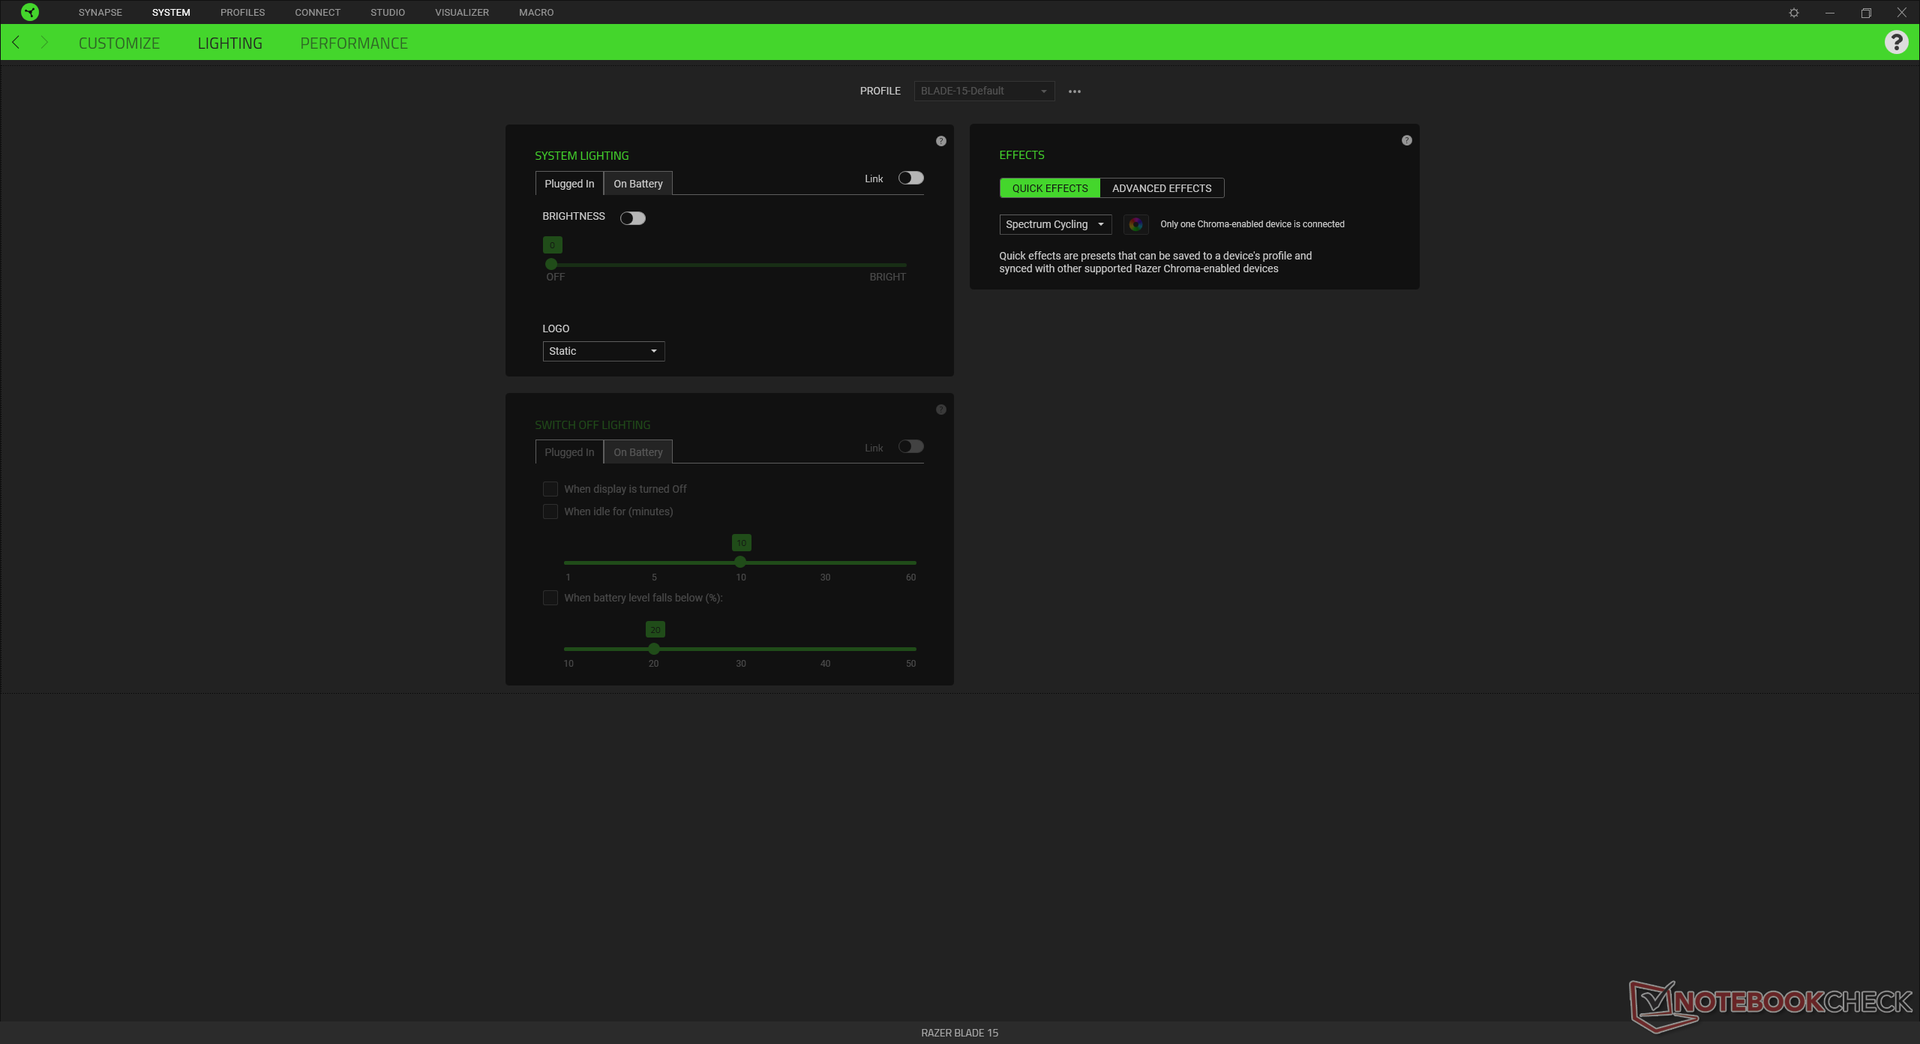1920x1044 pixels.
Task: Select System Lighting Plugged In tab
Action: [569, 183]
